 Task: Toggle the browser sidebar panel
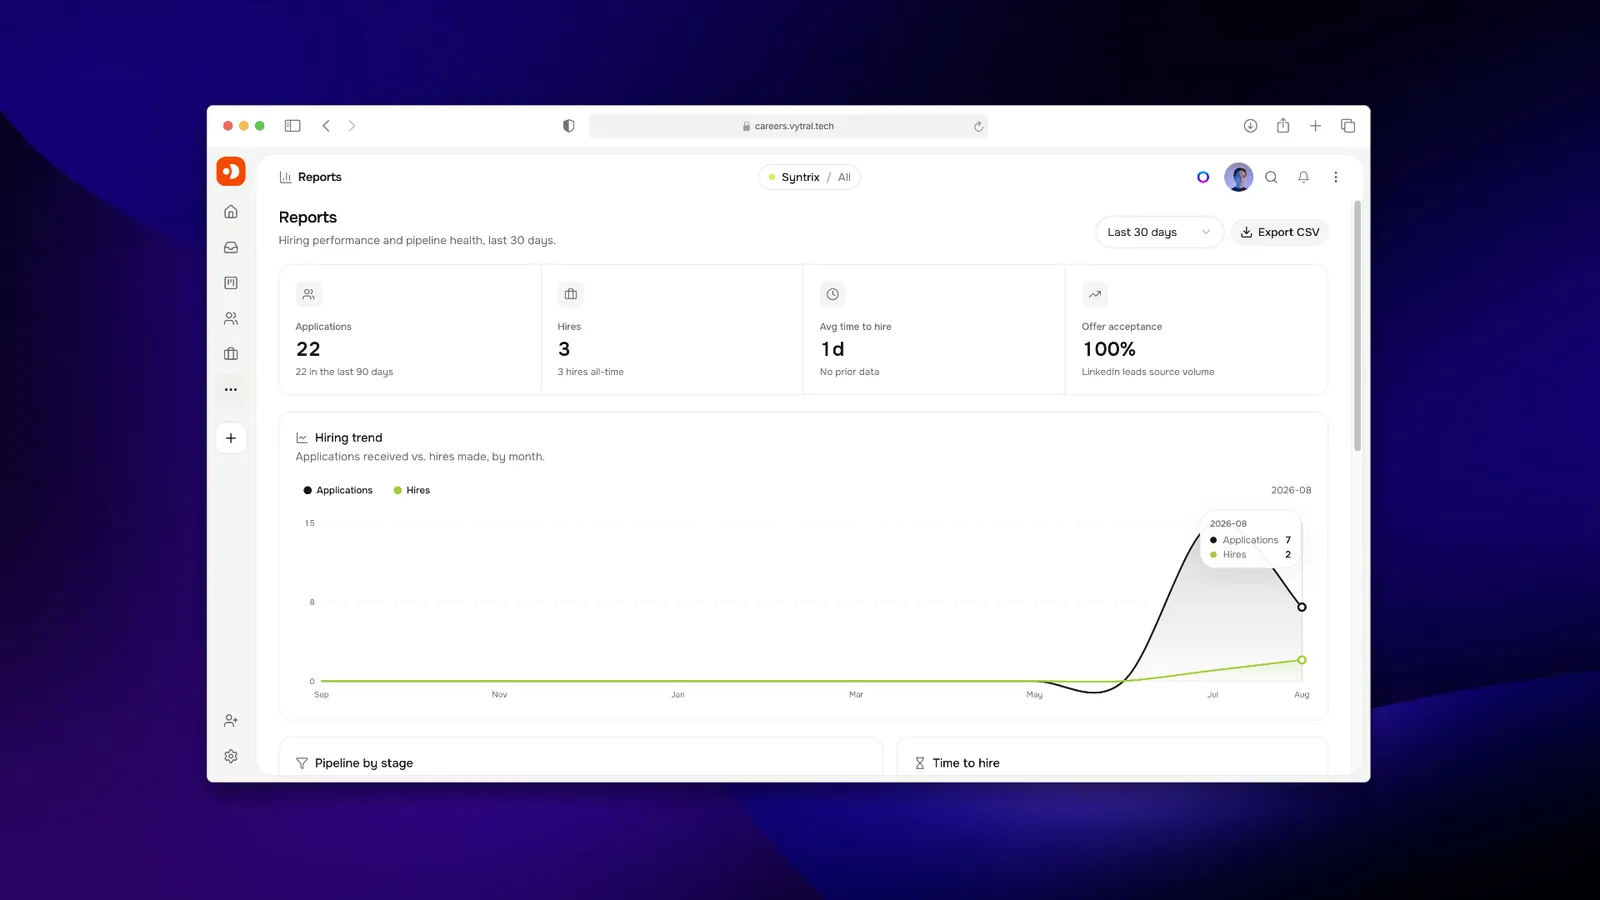293,126
